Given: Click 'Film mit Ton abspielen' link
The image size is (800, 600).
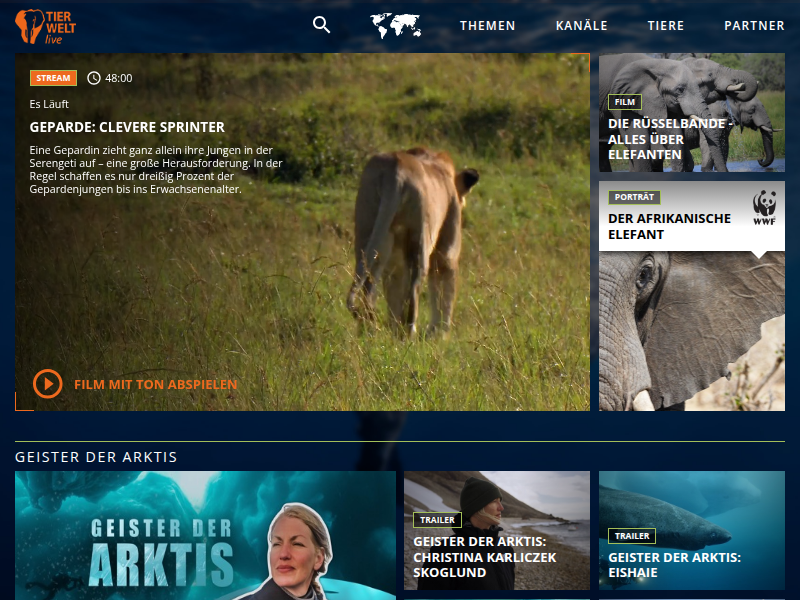Looking at the screenshot, I should point(156,384).
